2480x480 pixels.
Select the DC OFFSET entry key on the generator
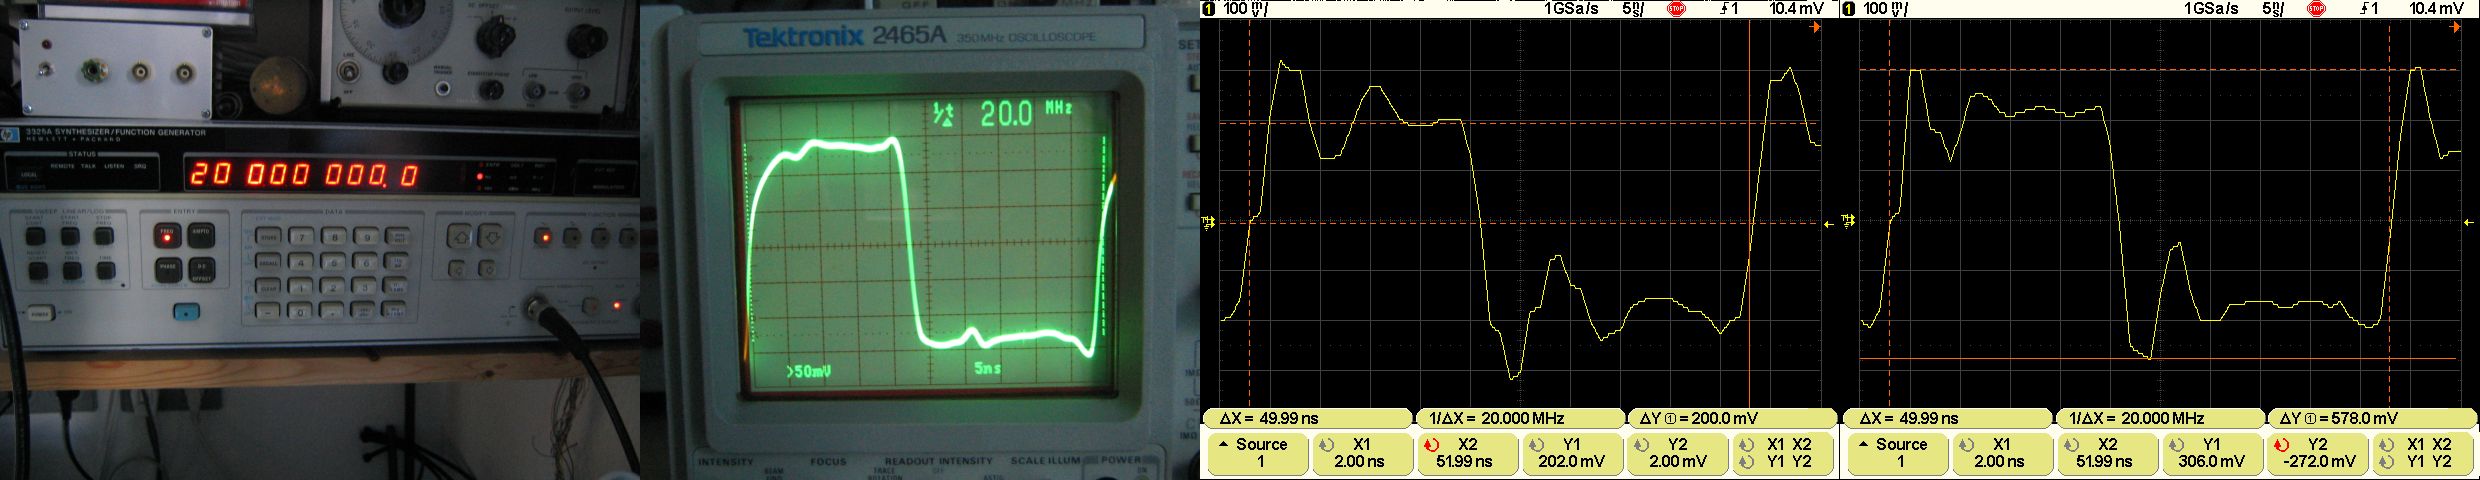[202, 270]
